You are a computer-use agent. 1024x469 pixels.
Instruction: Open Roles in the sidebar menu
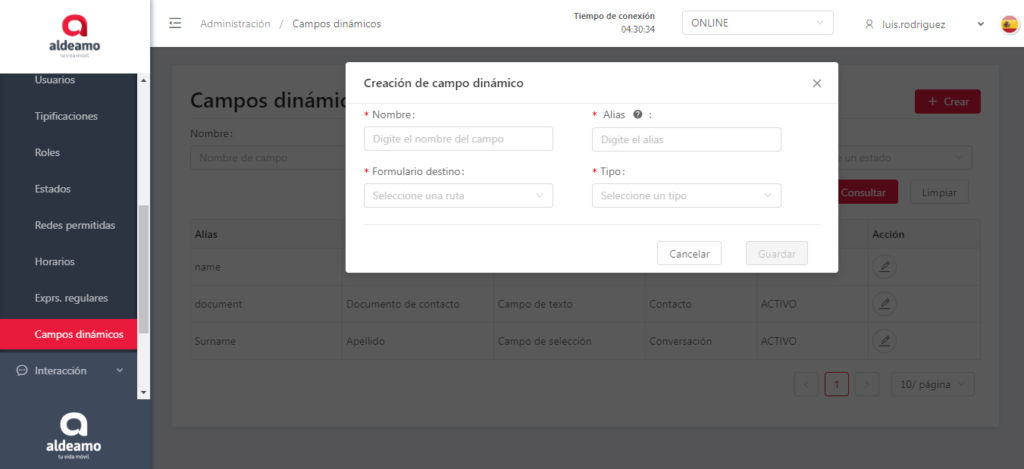48,153
